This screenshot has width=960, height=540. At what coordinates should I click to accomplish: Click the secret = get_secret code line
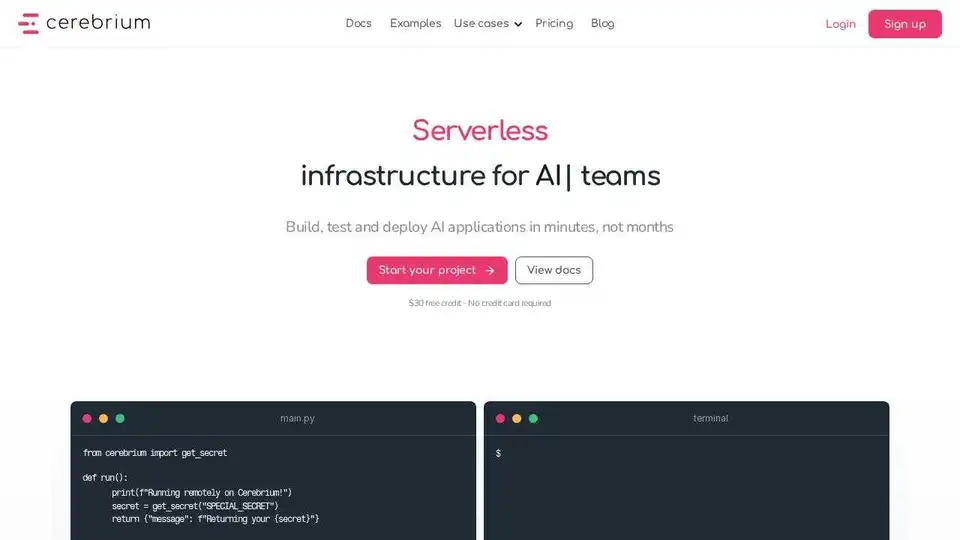(195, 506)
